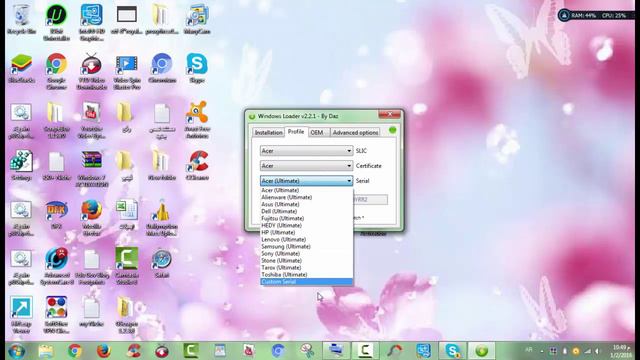Launch Chromium from the desktop
Screen dimensions: 640x360
[162, 68]
